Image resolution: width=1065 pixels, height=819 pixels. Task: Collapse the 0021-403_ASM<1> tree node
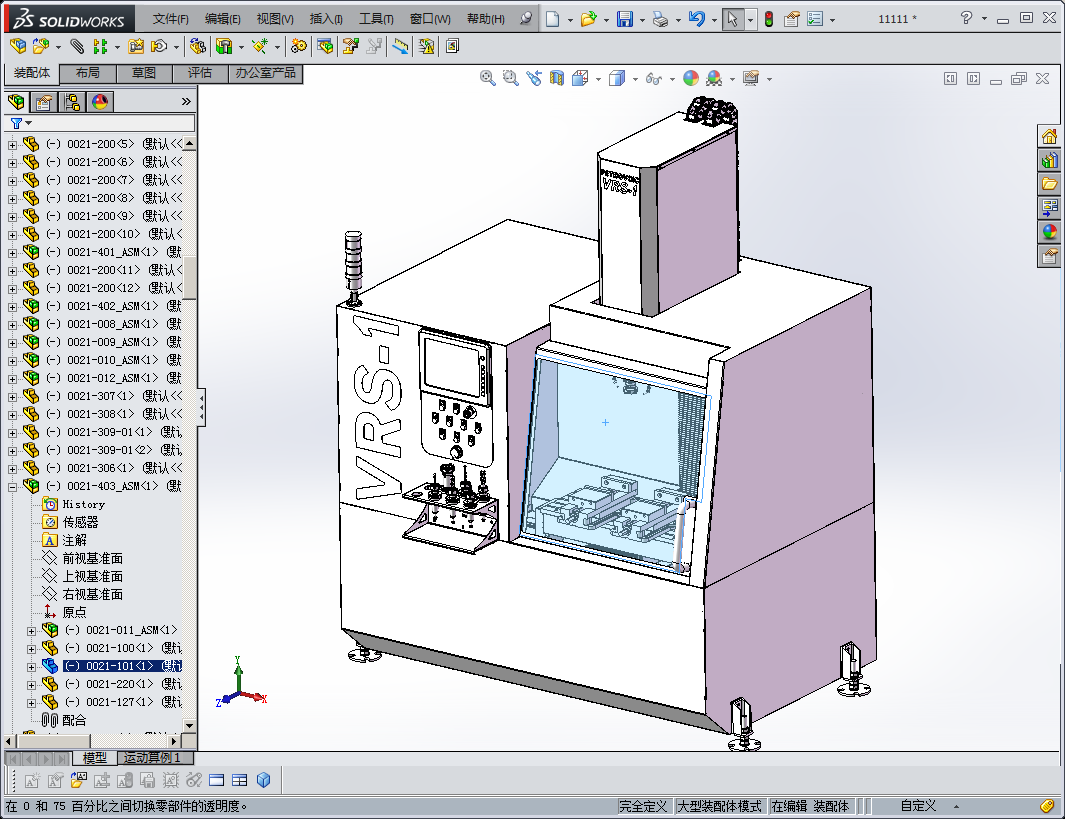point(12,486)
